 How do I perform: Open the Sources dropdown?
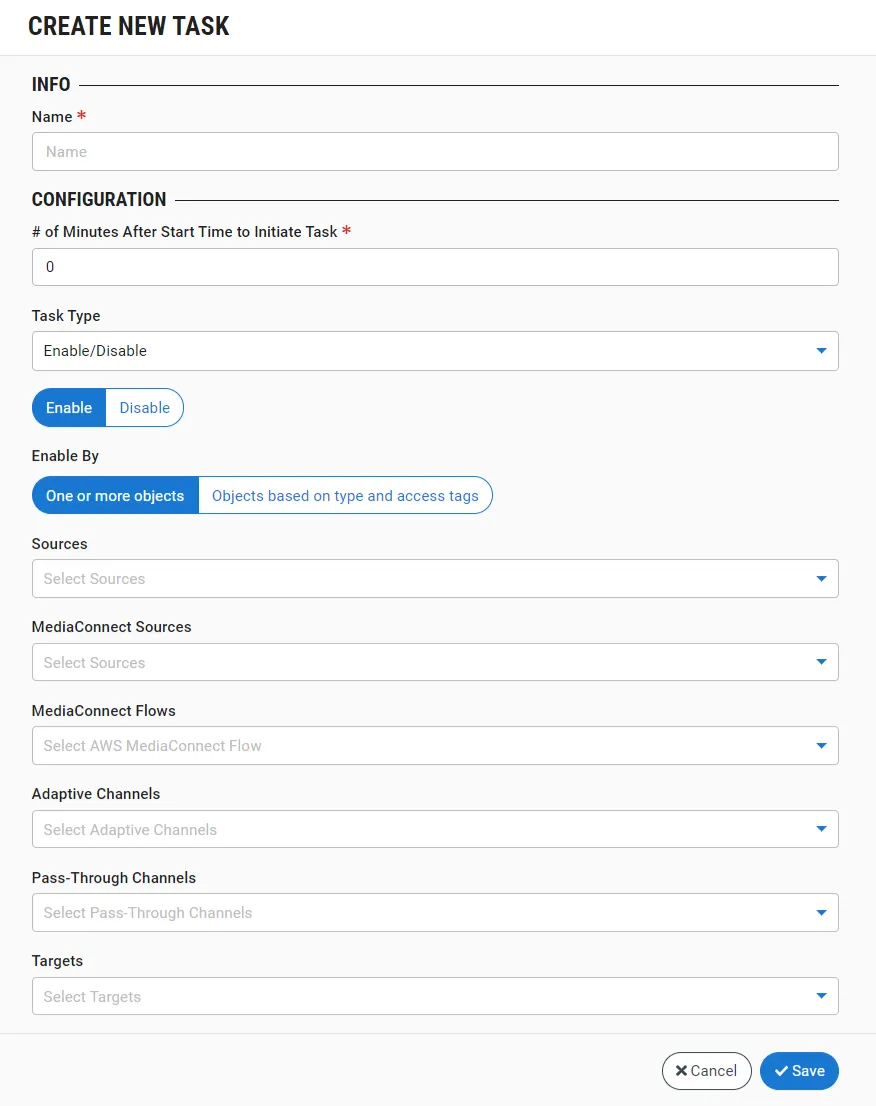pyautogui.click(x=435, y=578)
